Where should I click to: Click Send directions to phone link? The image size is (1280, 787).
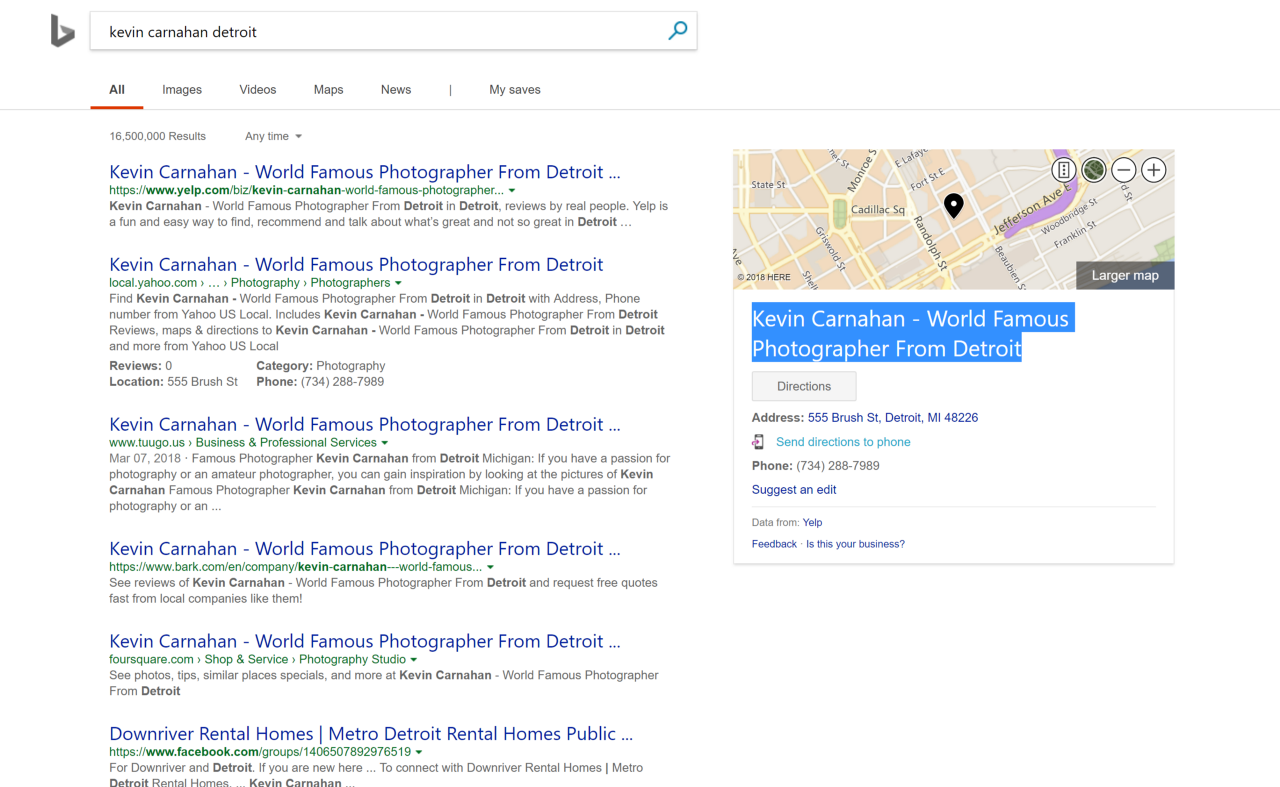(x=843, y=442)
